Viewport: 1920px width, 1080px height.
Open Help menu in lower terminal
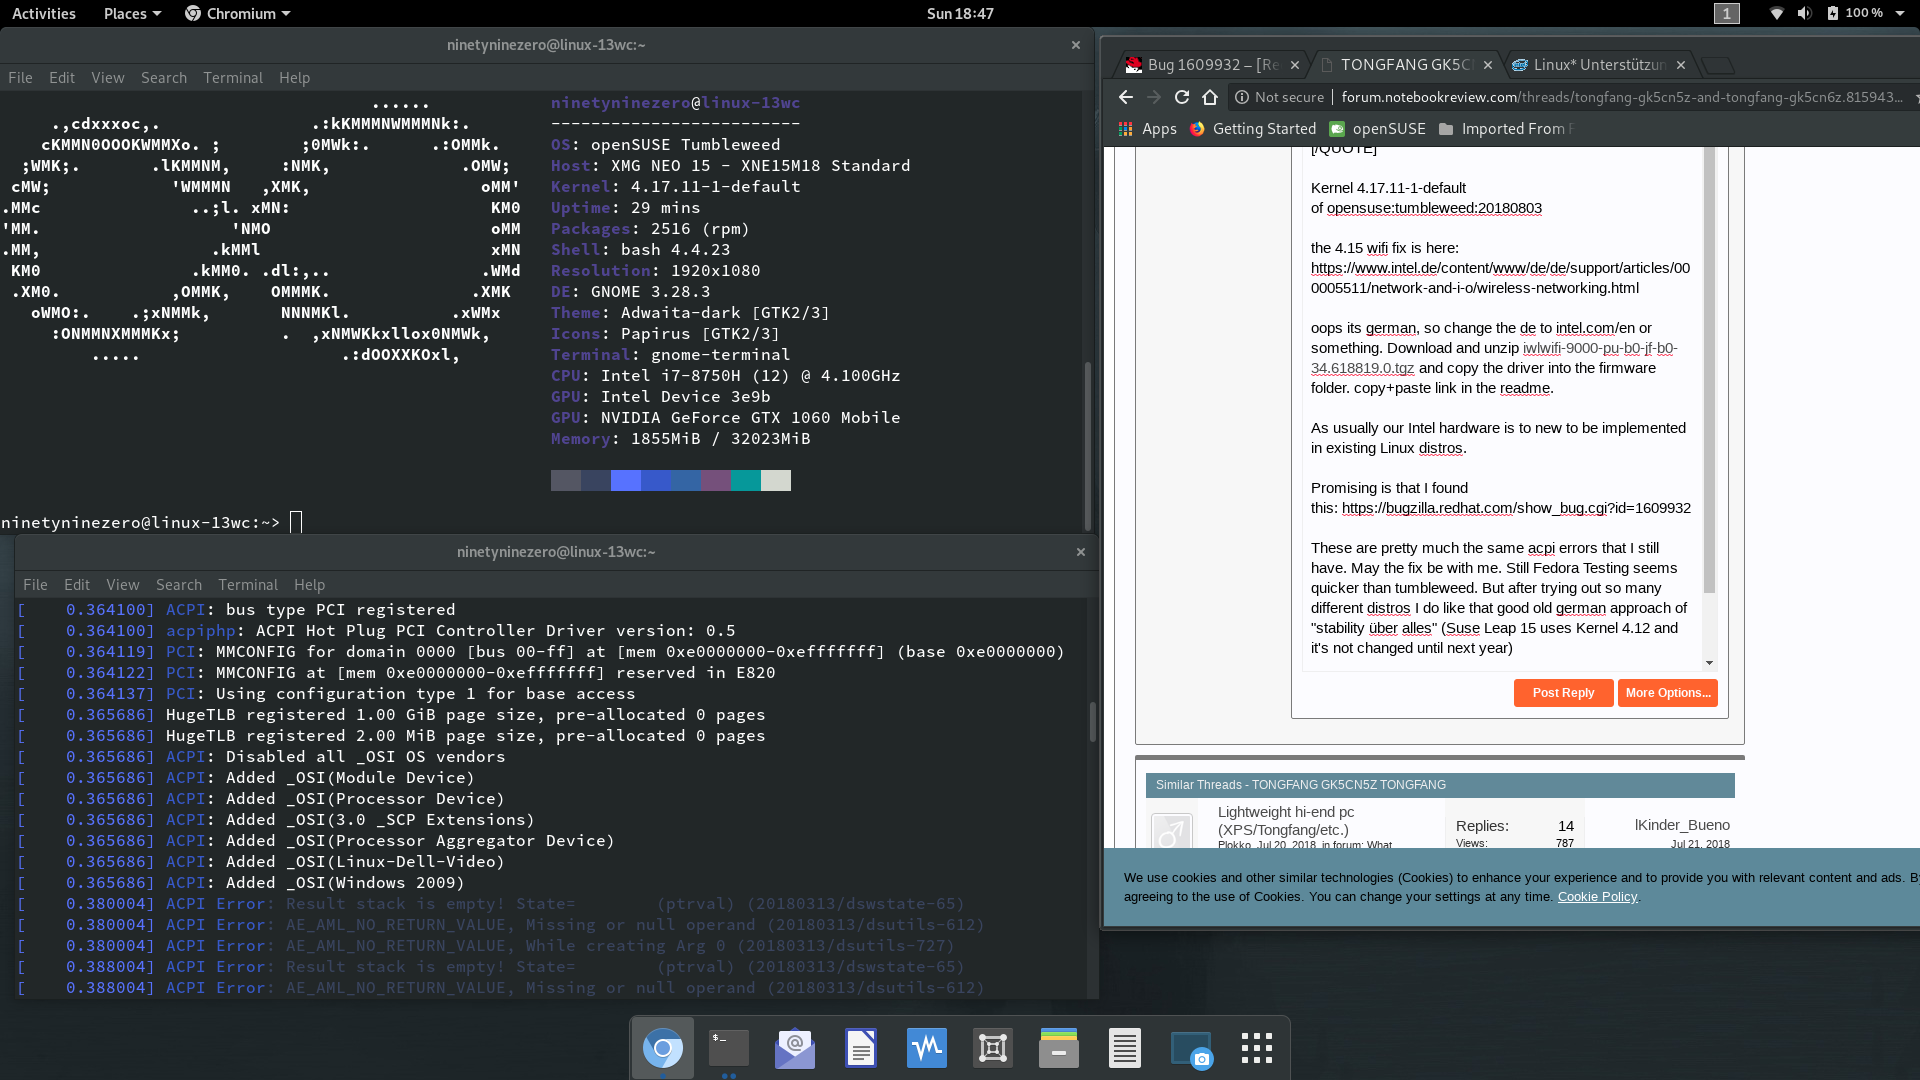309,584
